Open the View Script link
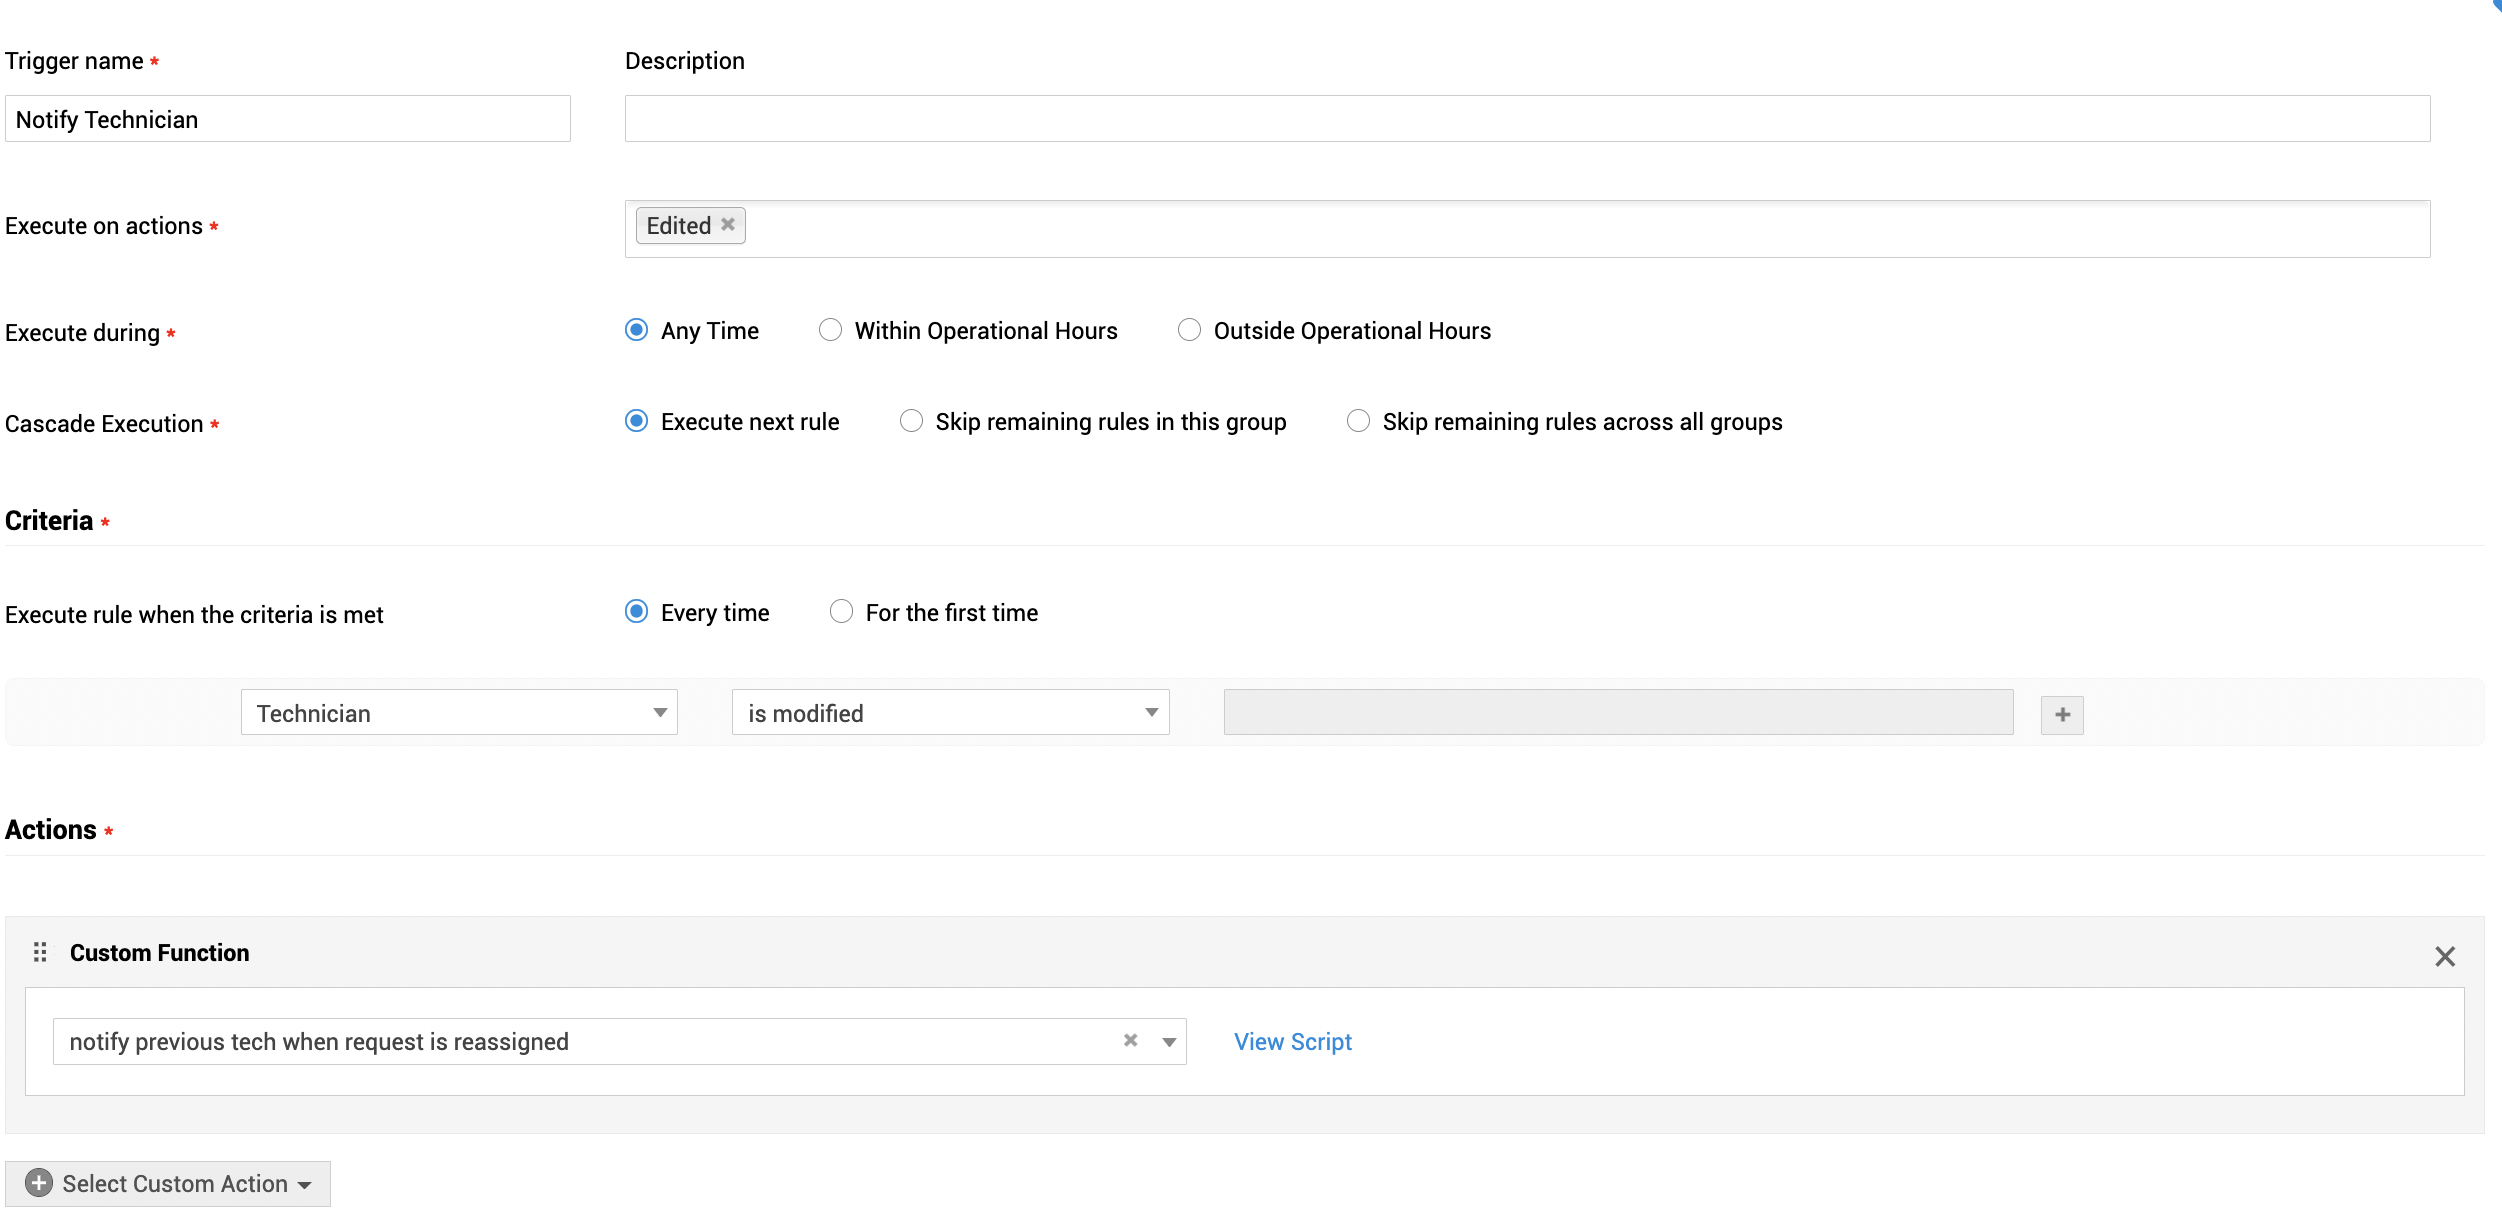 point(1292,1042)
